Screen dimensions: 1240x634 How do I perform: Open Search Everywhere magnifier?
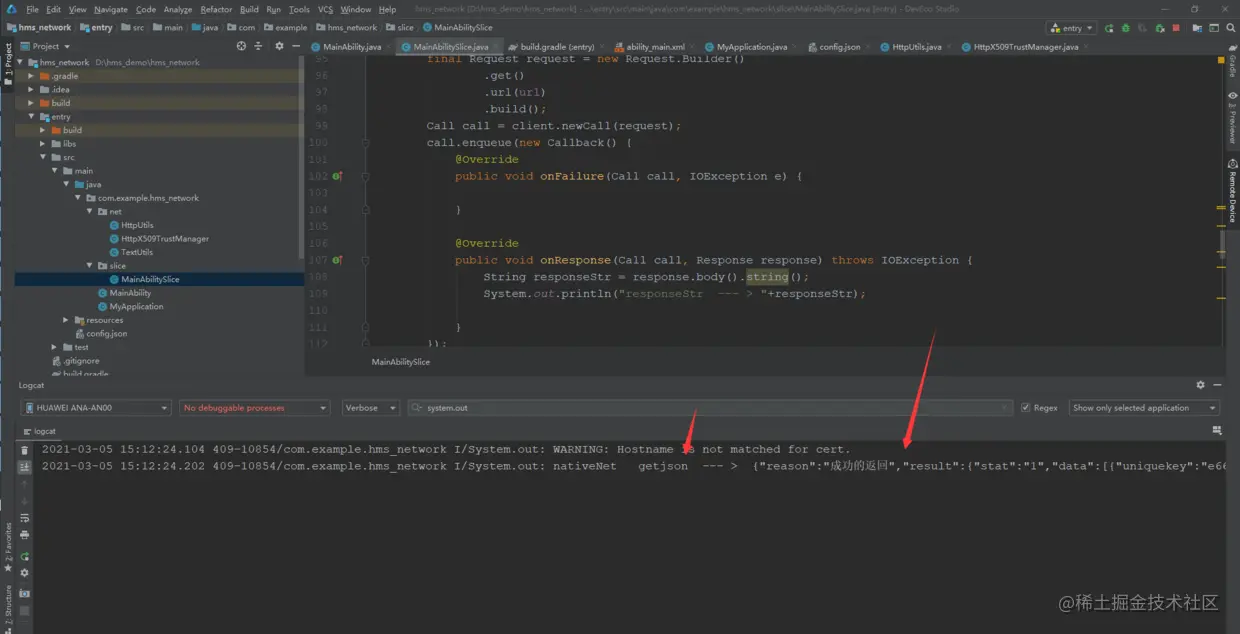point(1230,28)
